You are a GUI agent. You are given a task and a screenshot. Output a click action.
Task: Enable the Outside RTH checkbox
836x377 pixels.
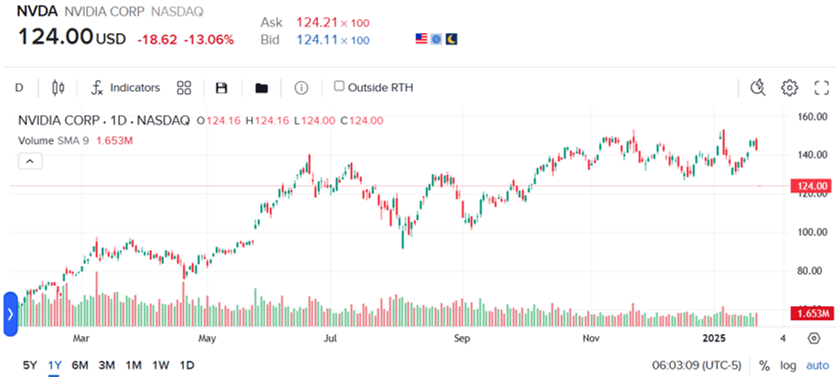[x=339, y=86]
